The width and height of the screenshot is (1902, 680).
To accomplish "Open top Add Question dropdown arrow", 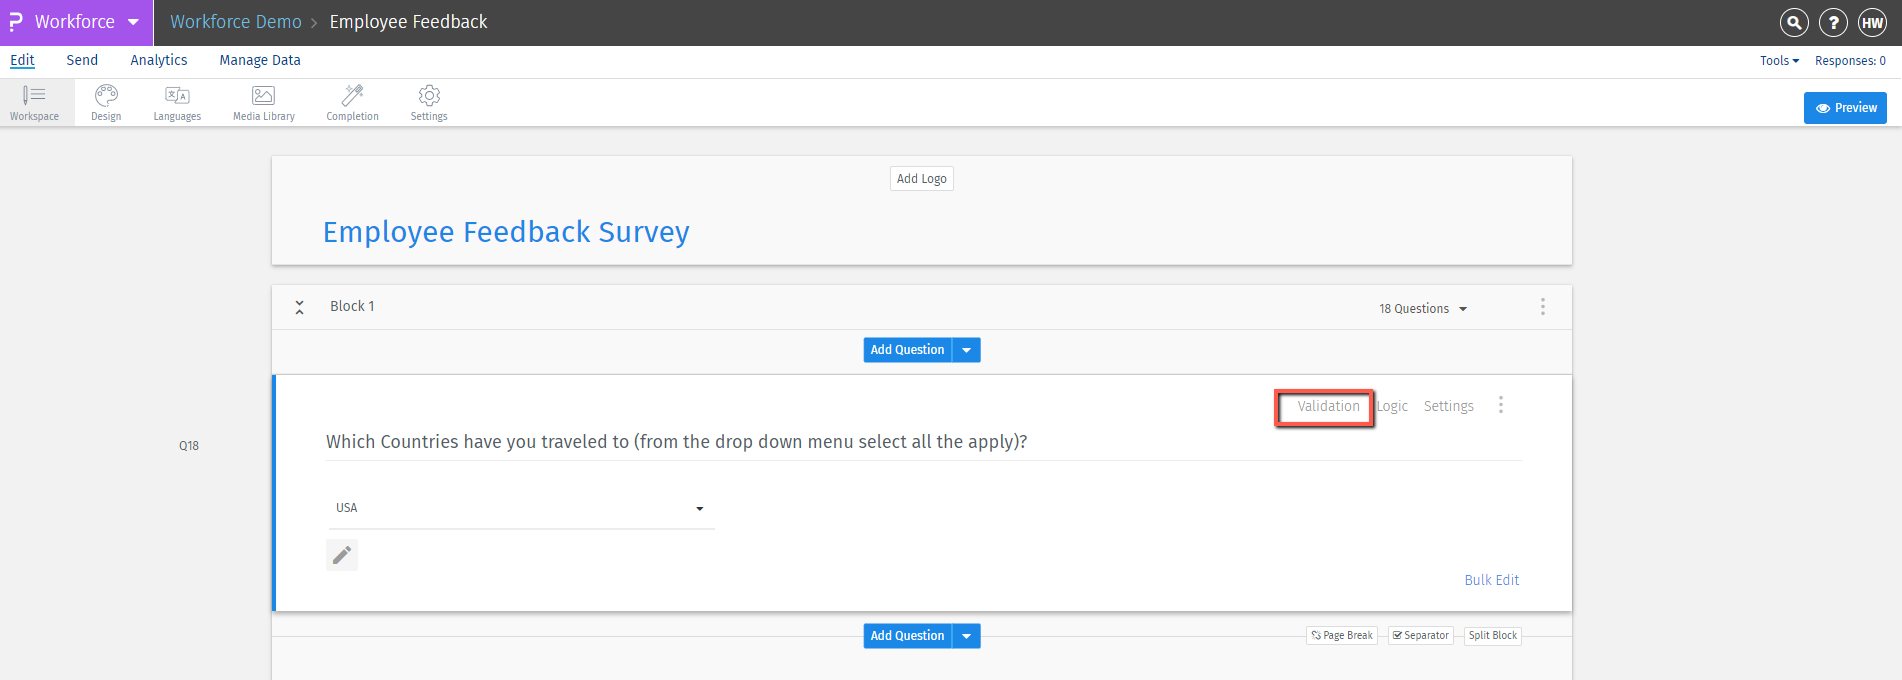I will point(966,350).
